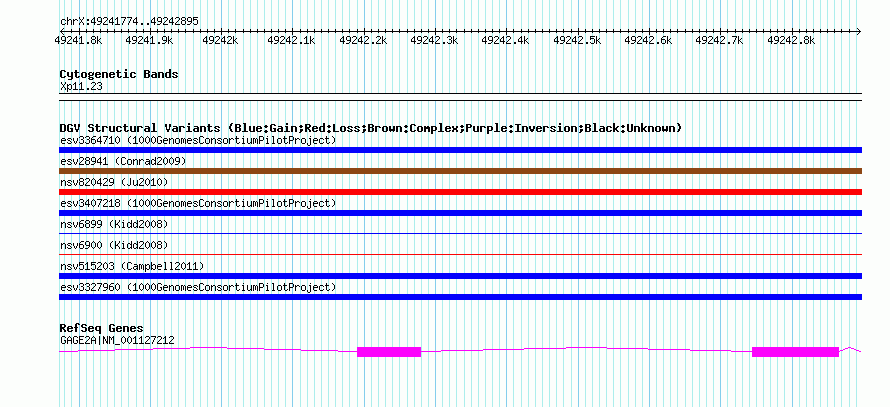The height and width of the screenshot is (407, 890).
Task: Click the 49242.7k ruler tick label
Action: (x=719, y=40)
